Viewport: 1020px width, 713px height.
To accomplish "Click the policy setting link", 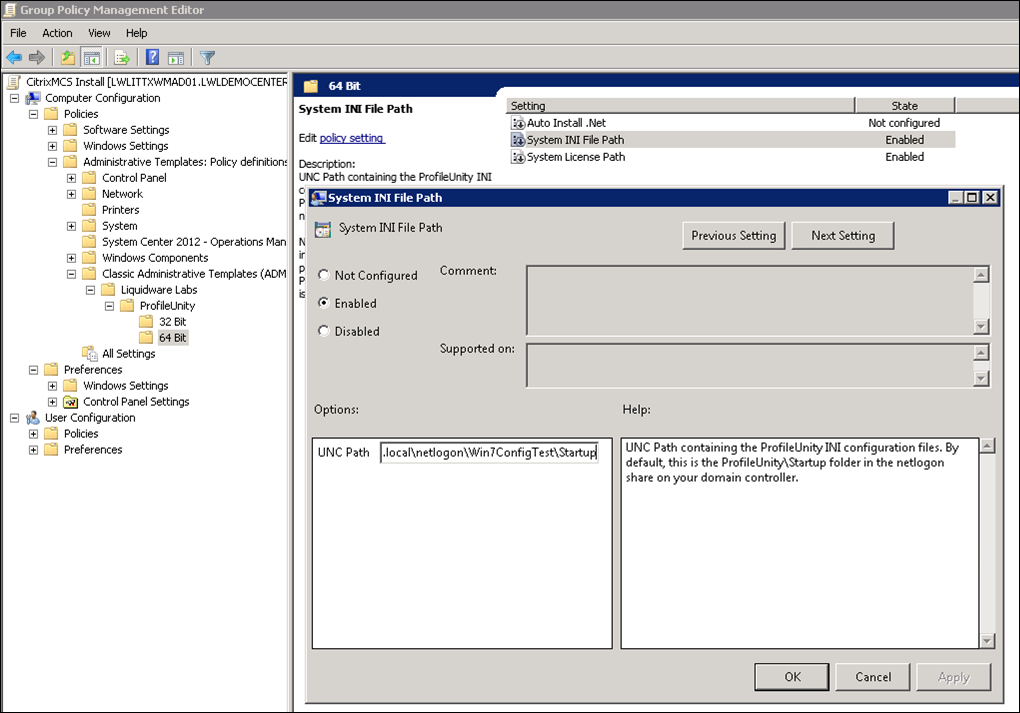I will pyautogui.click(x=351, y=138).
